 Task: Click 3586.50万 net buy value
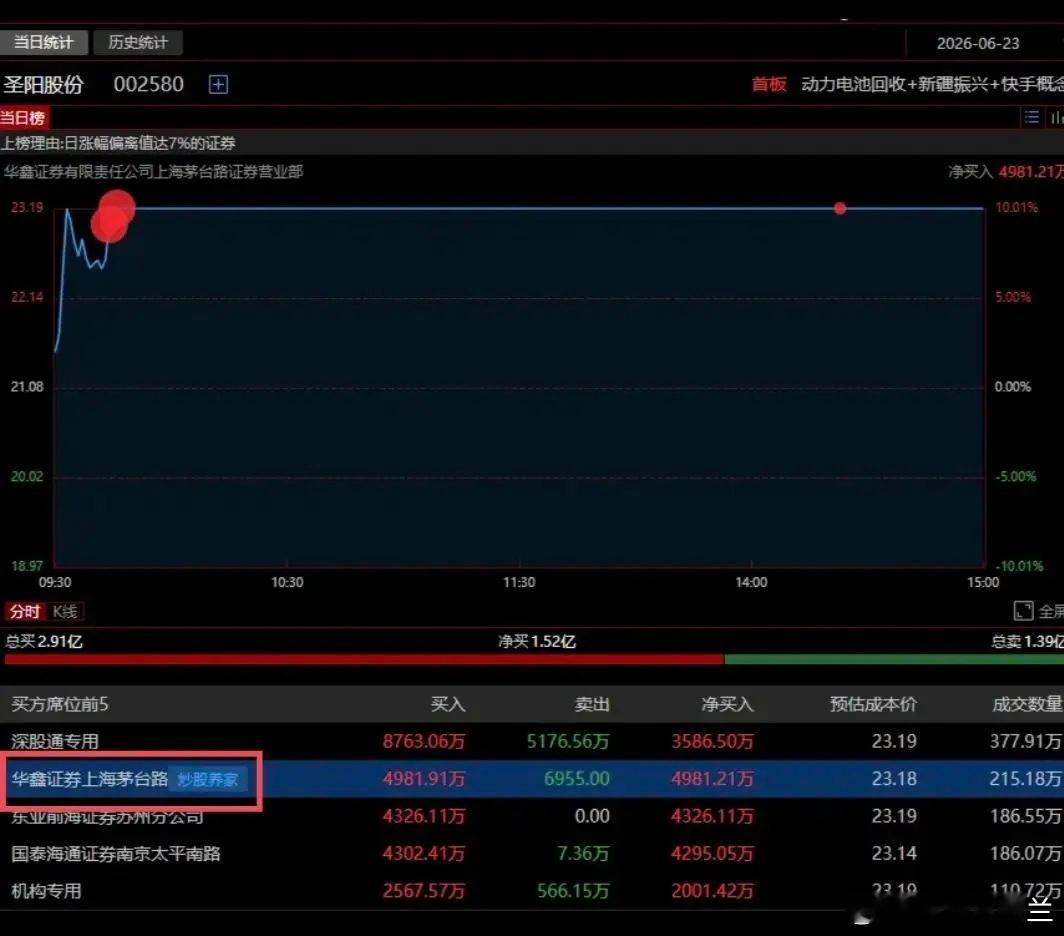pos(712,741)
